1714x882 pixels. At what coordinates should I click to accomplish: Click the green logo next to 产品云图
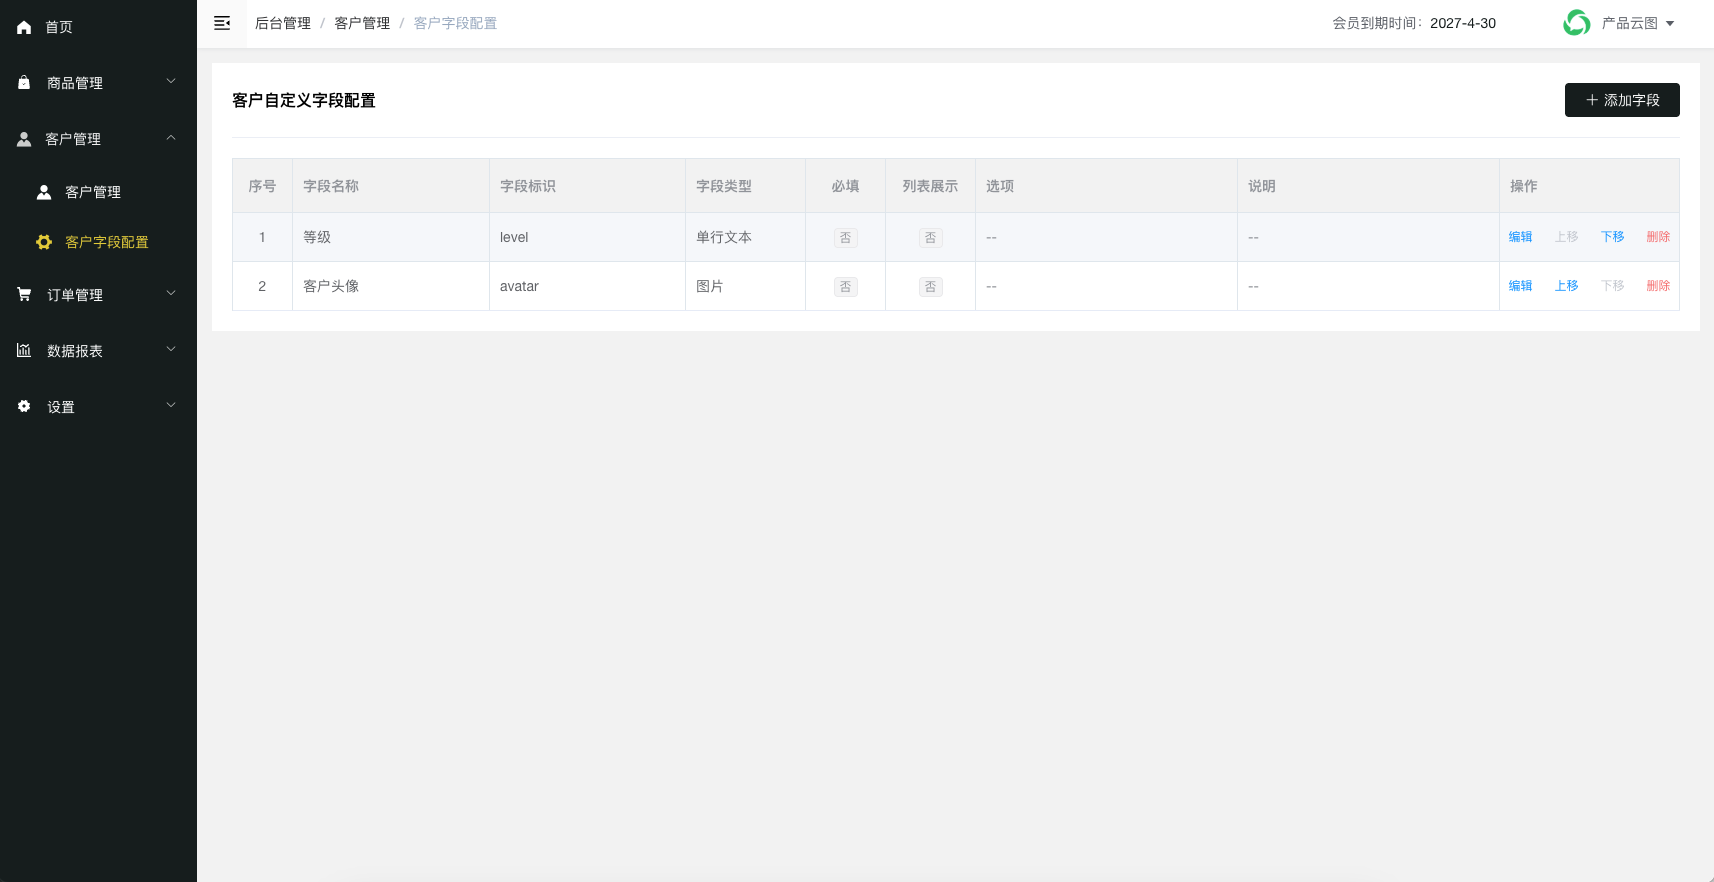point(1577,23)
